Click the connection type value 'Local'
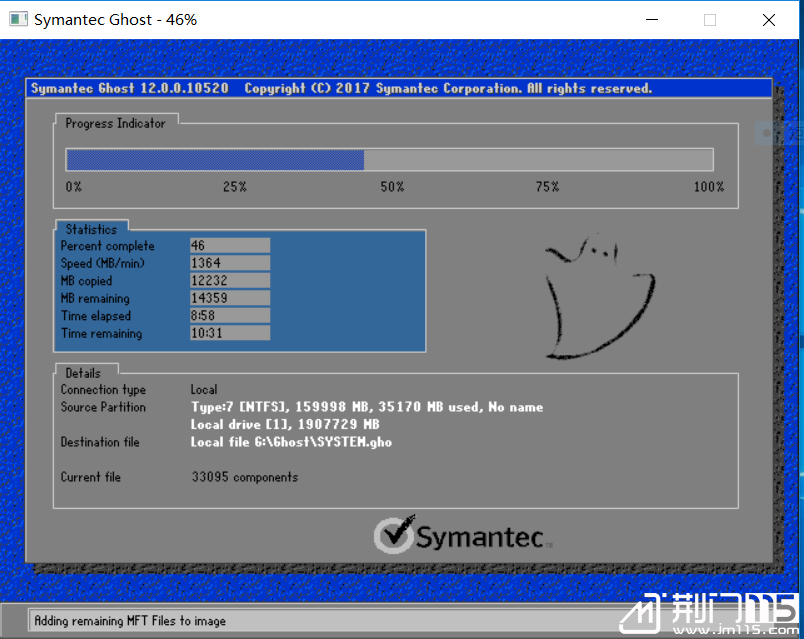 click(x=204, y=389)
